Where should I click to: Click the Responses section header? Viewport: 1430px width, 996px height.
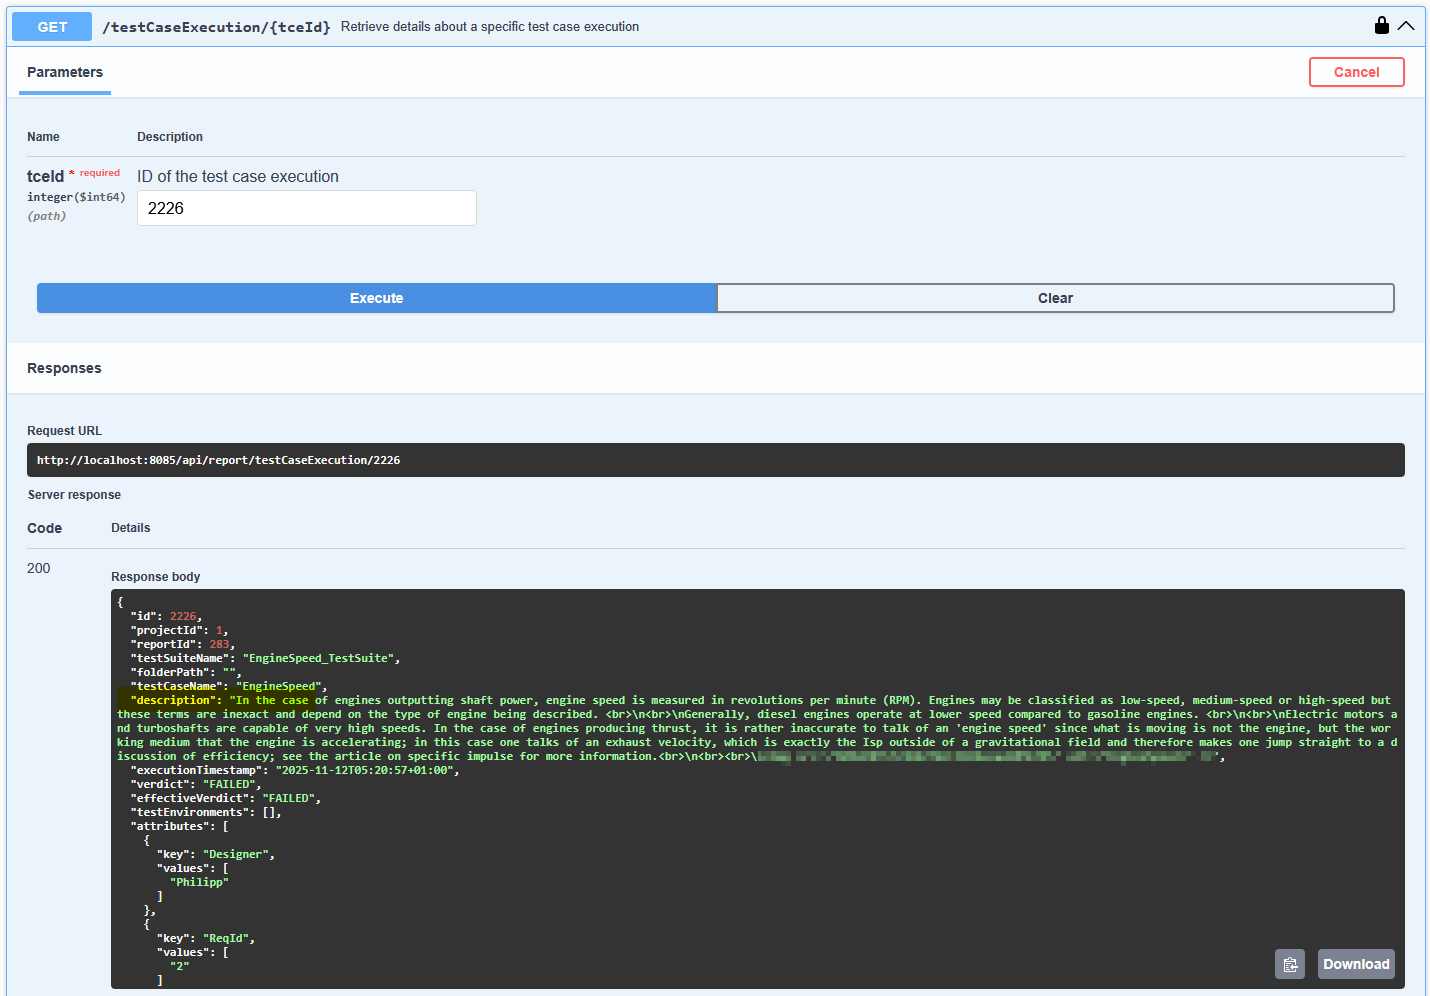(x=64, y=368)
